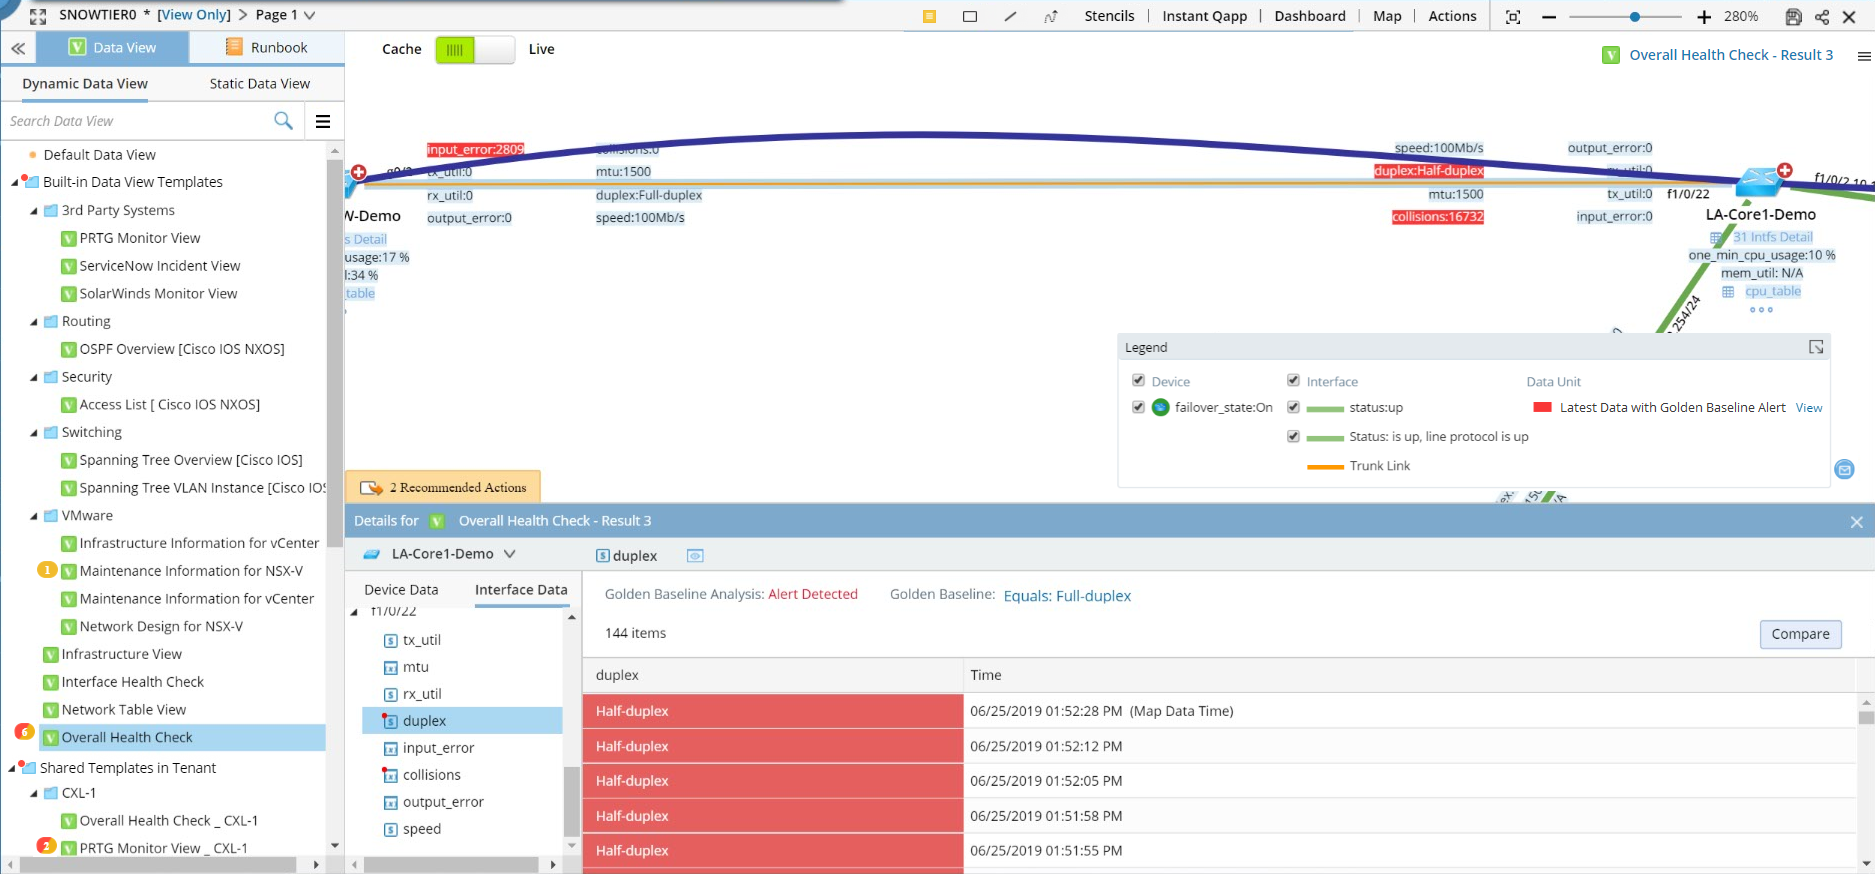Select the rectangle shape tool
This screenshot has width=1875, height=874.
point(969,16)
